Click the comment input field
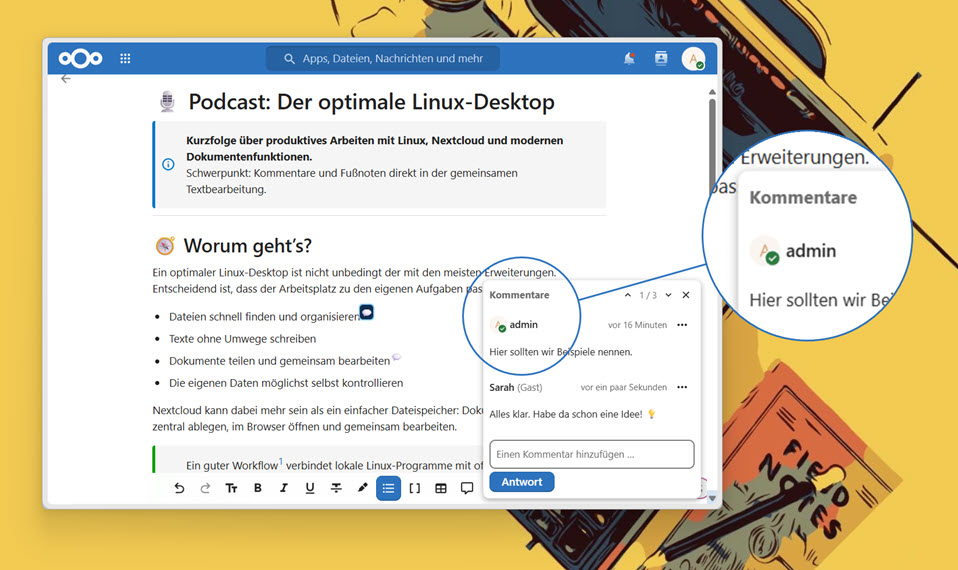This screenshot has width=958, height=570. click(591, 455)
